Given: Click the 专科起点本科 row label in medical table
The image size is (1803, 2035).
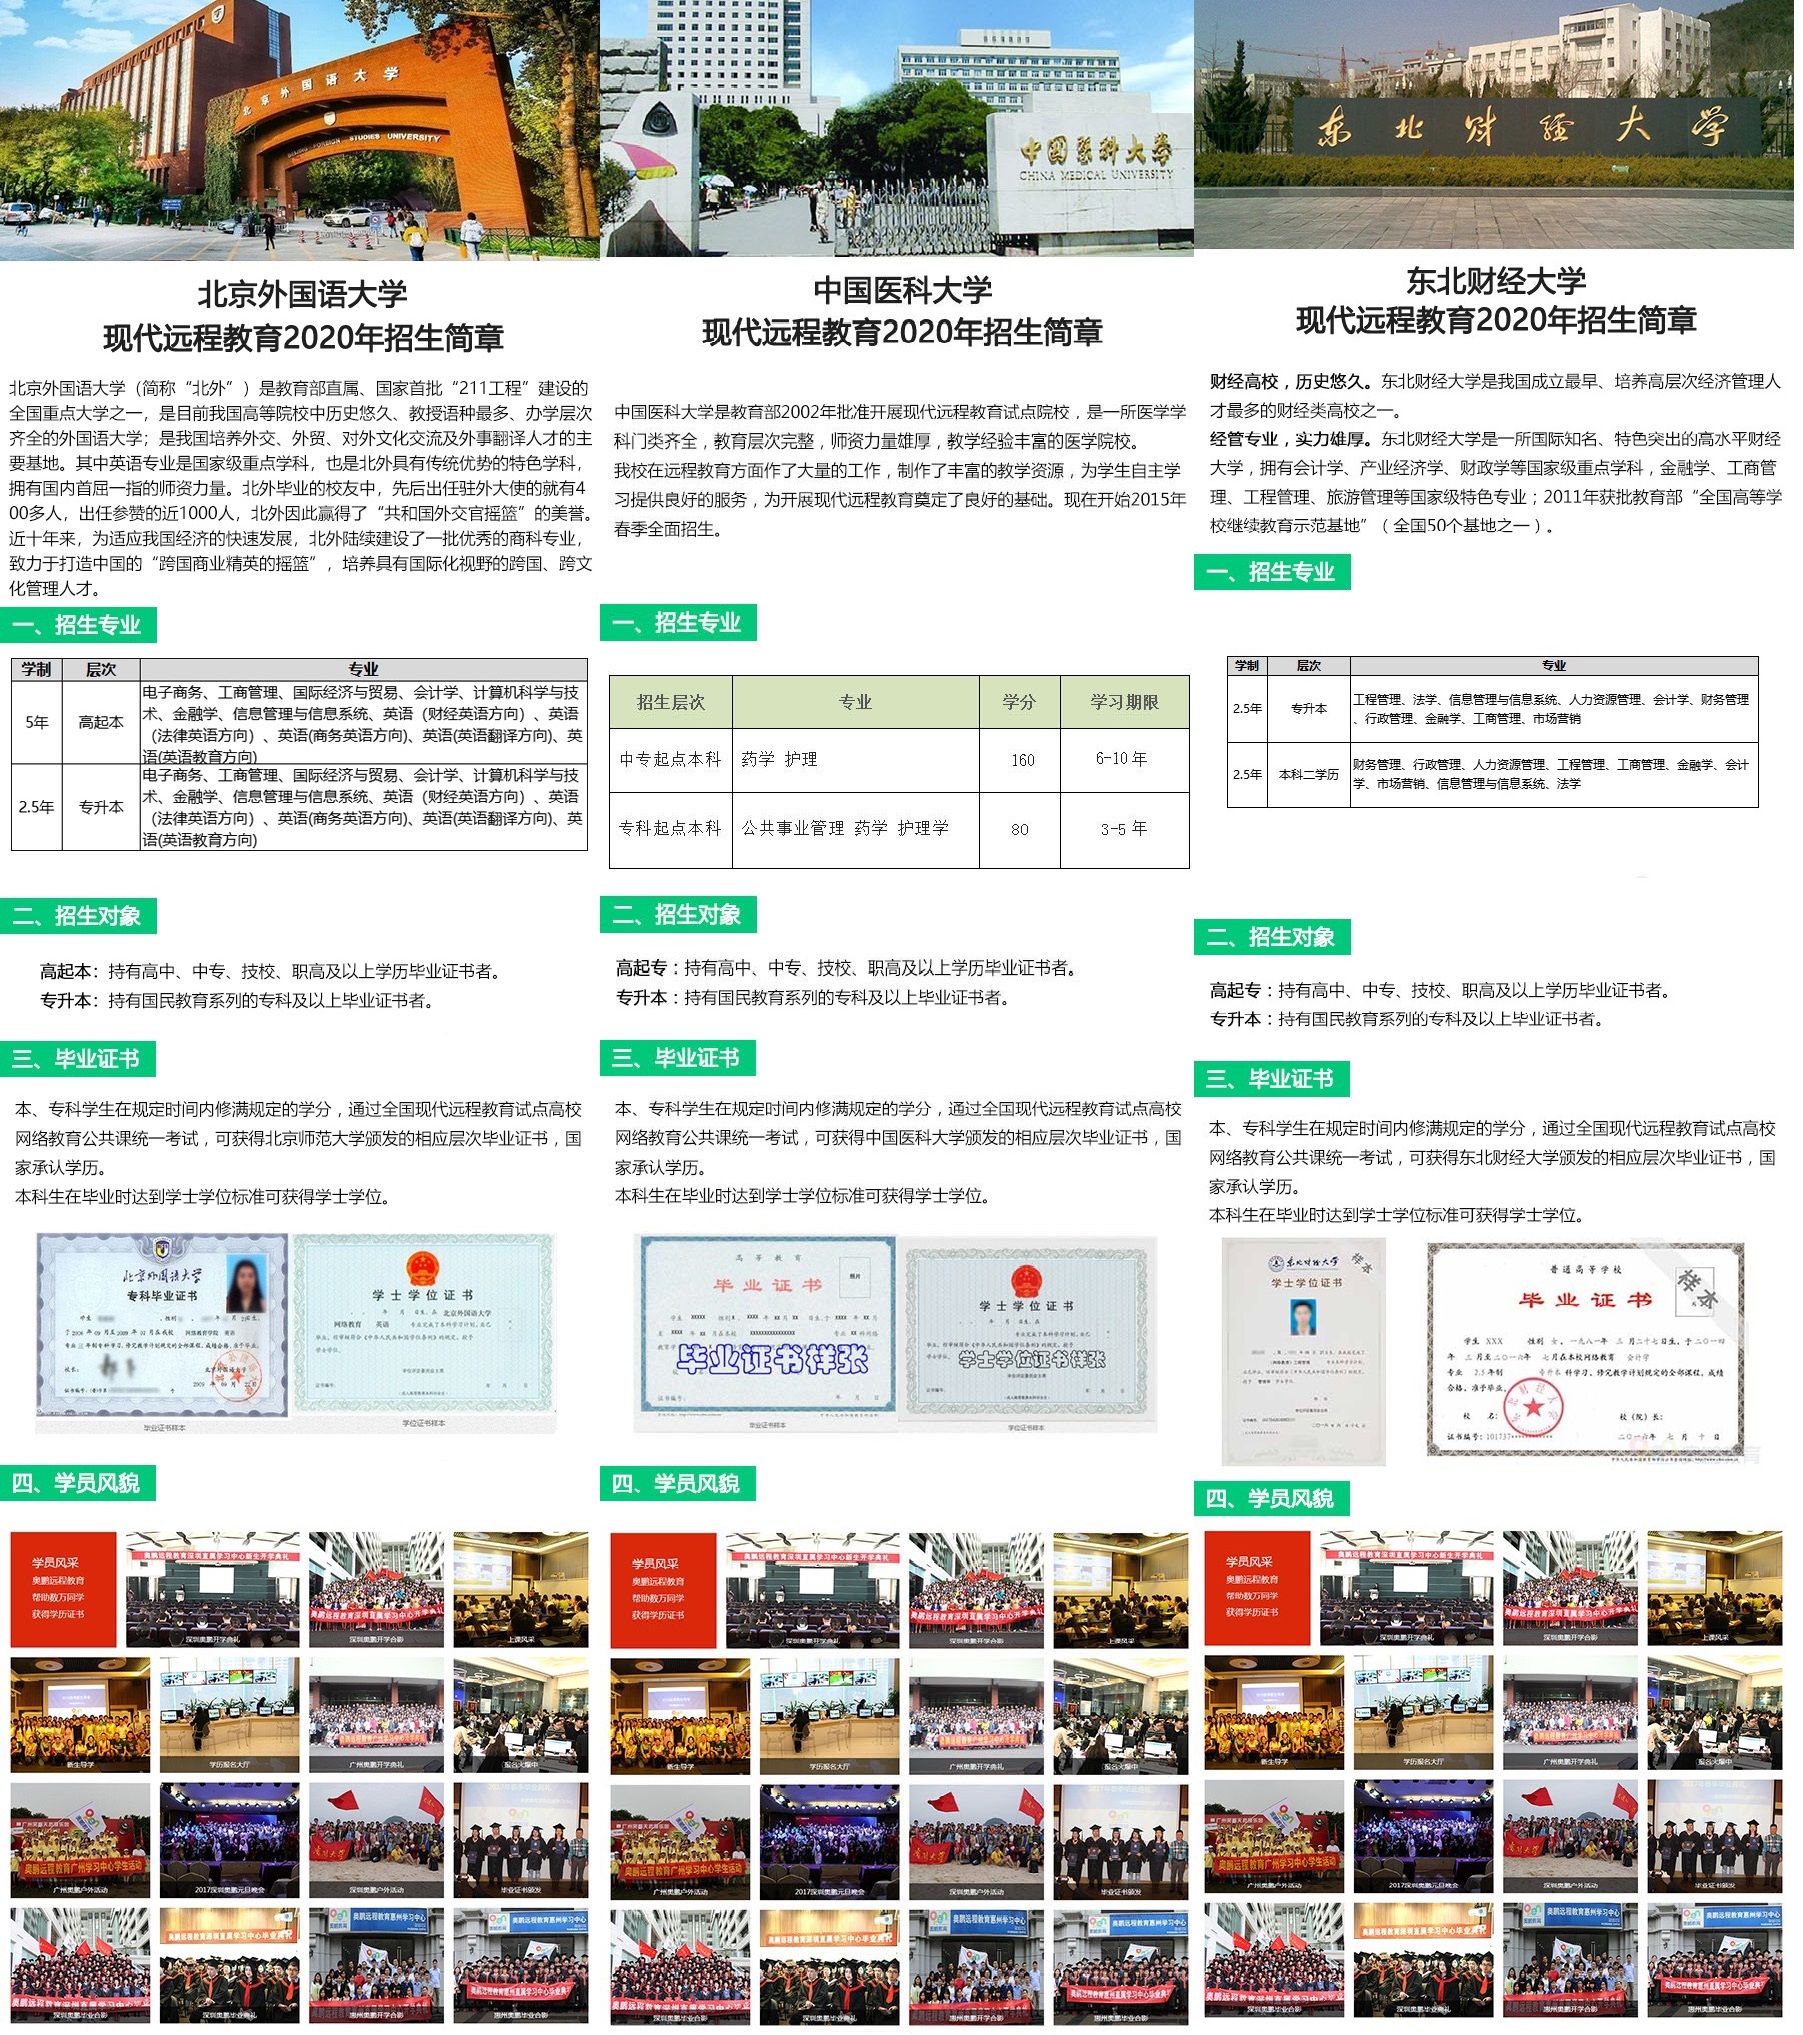Looking at the screenshot, I should pyautogui.click(x=673, y=832).
